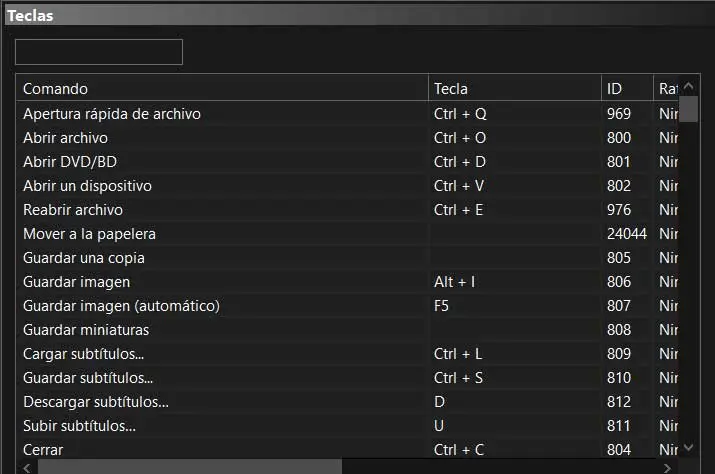Select Mover a la papelera command
The width and height of the screenshot is (715, 474).
point(90,234)
